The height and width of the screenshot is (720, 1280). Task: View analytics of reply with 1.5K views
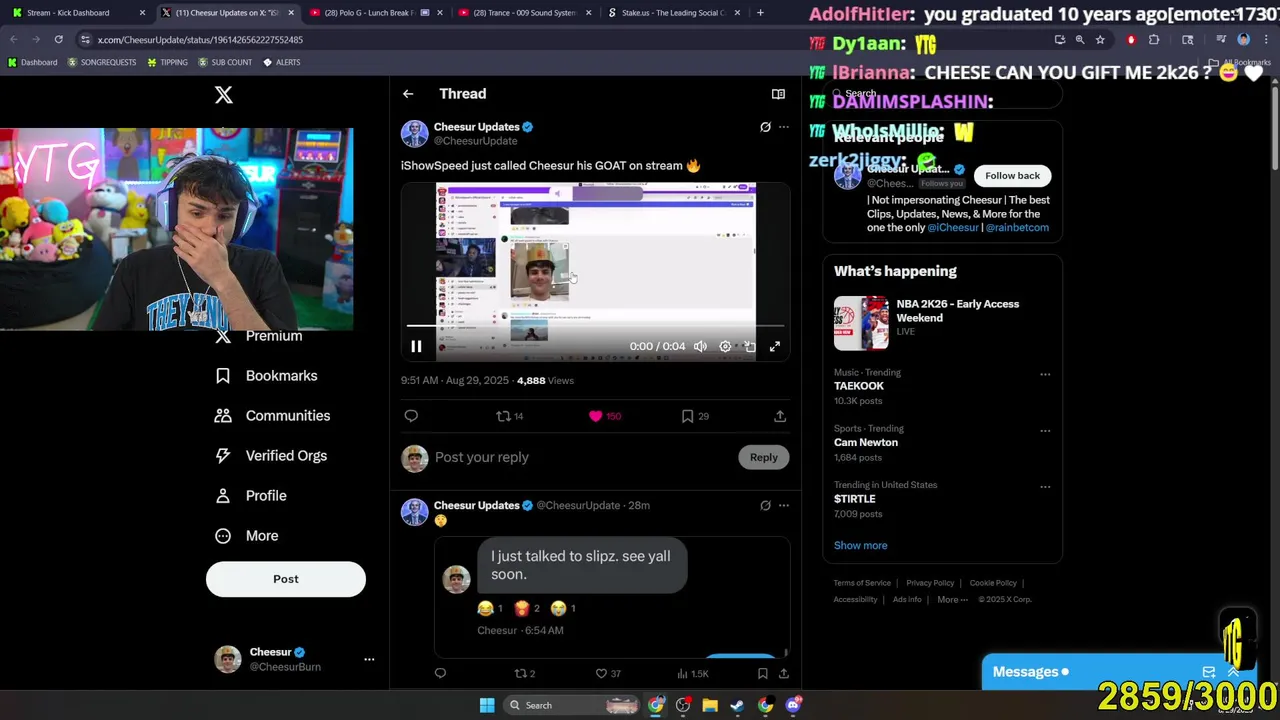click(692, 674)
